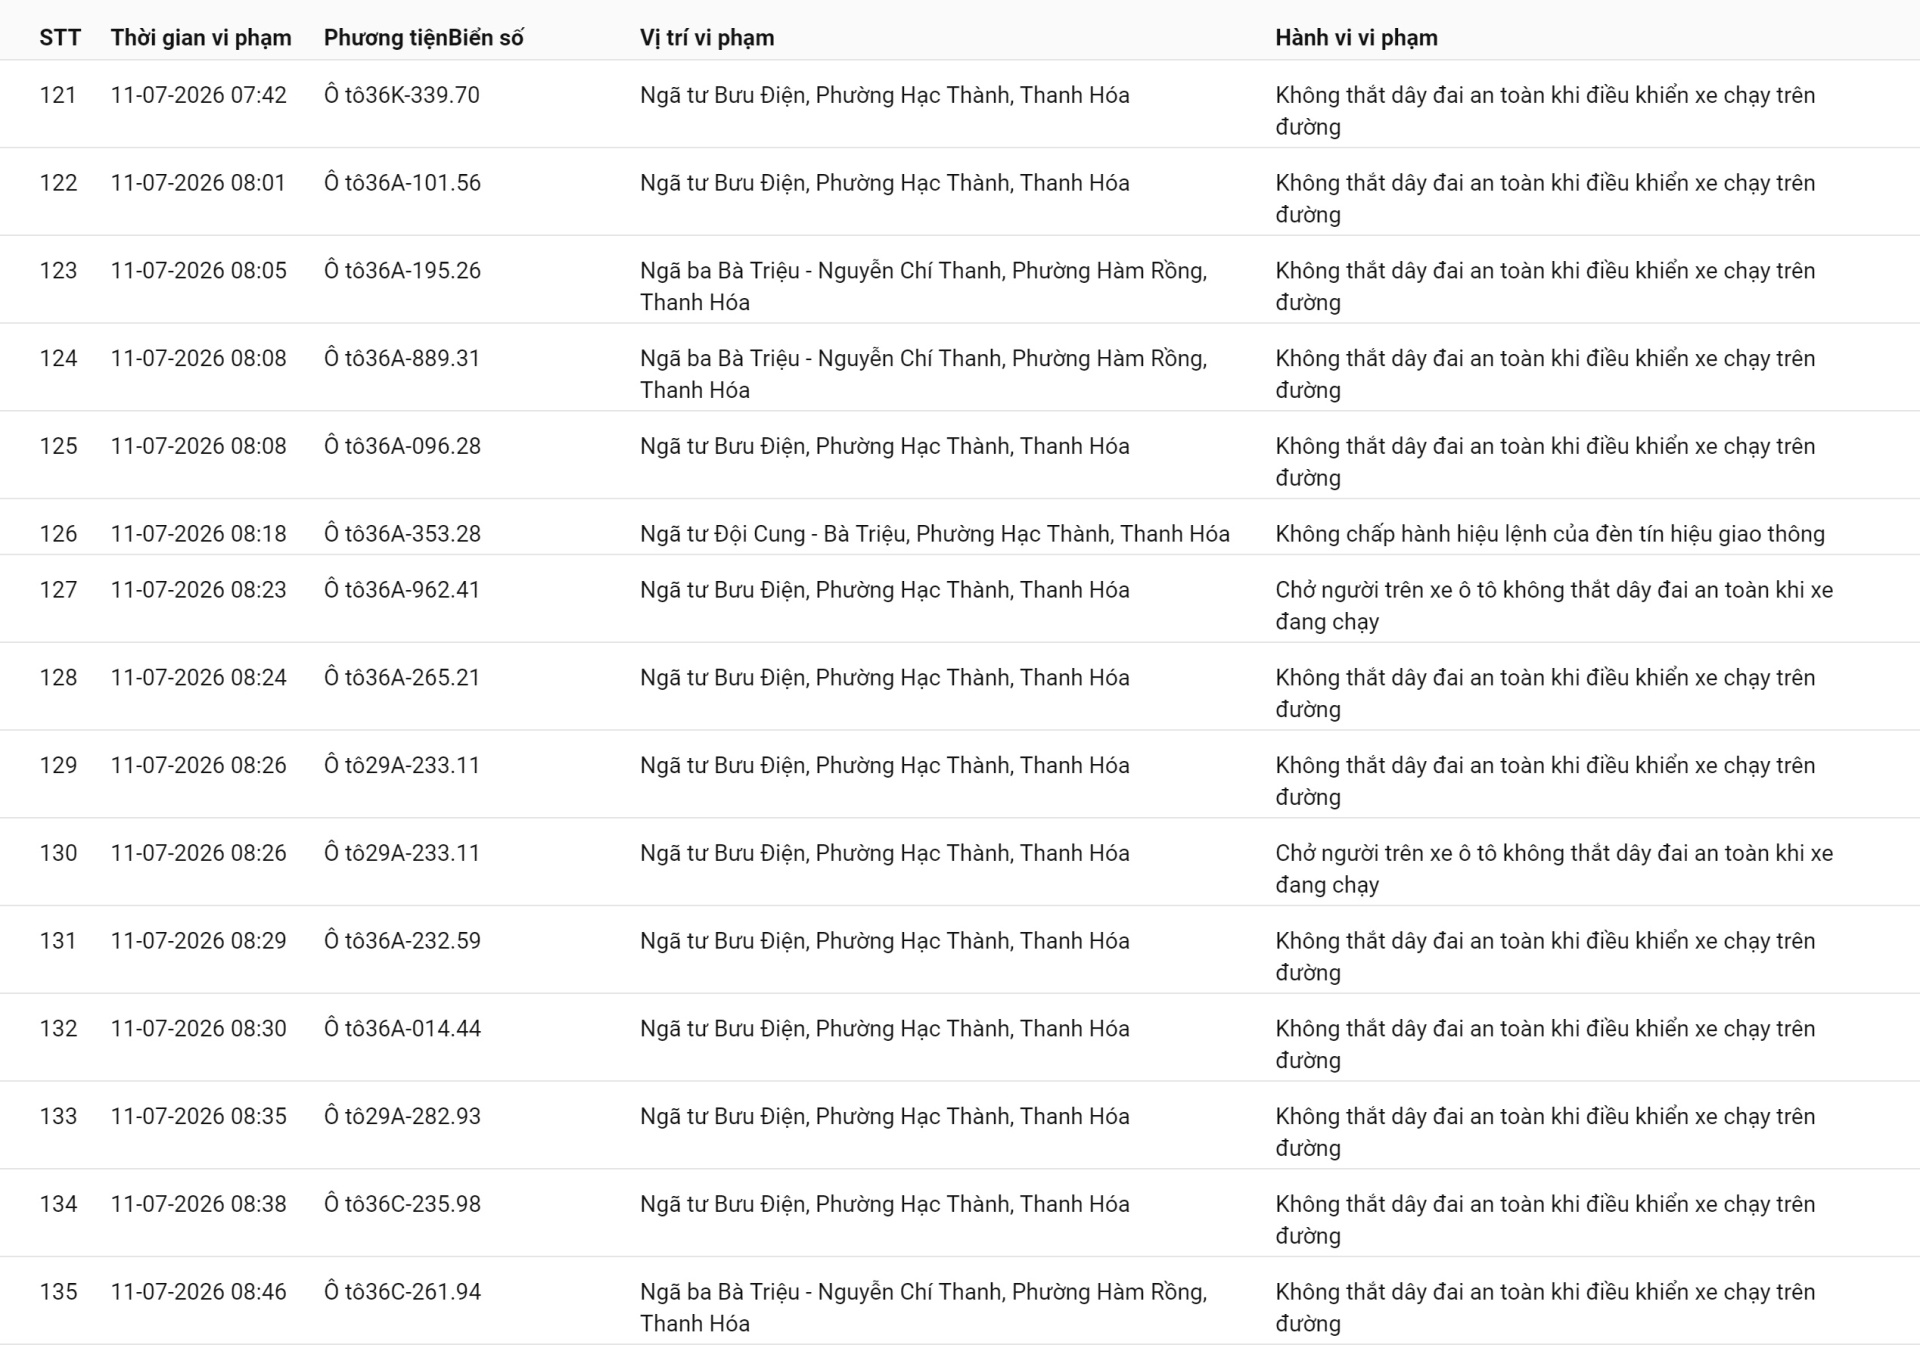Select plate 36A-889.31 in row 124
The image size is (1920, 1345).
(x=424, y=359)
